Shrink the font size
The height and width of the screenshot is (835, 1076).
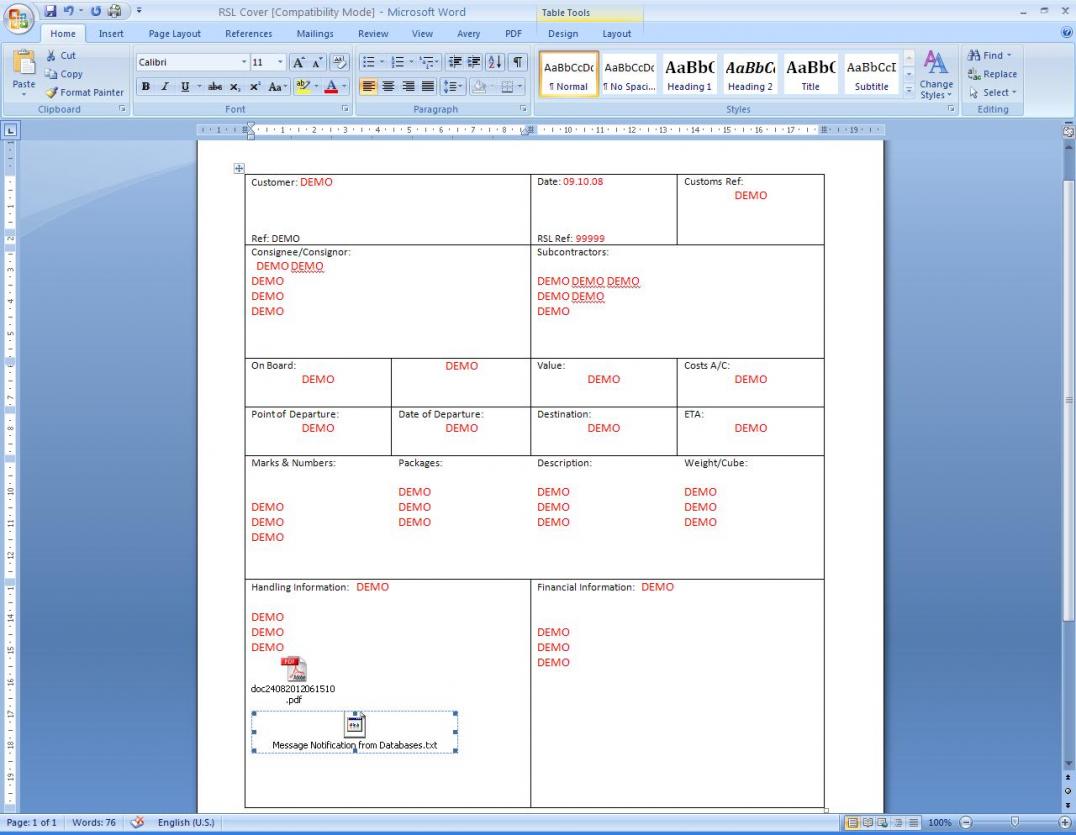[x=316, y=62]
